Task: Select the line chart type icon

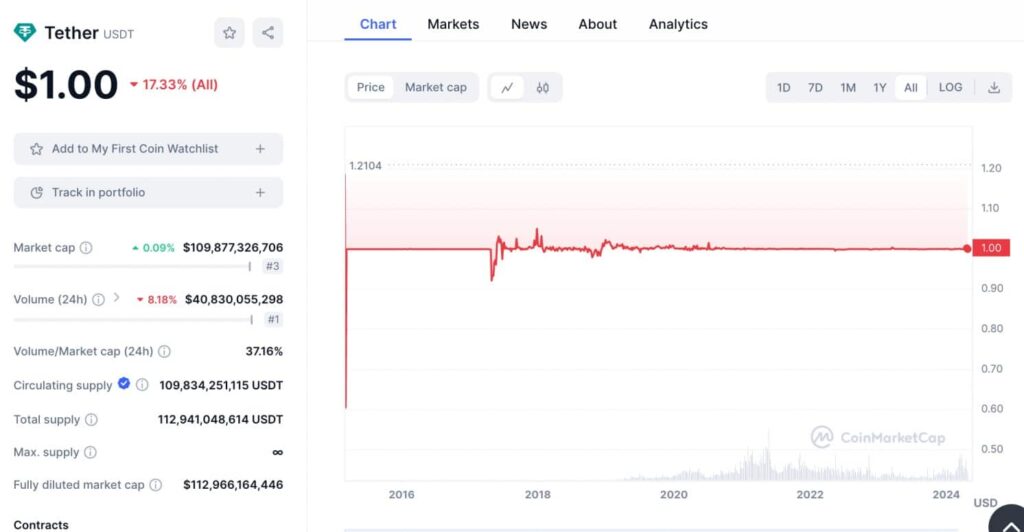Action: [x=507, y=88]
